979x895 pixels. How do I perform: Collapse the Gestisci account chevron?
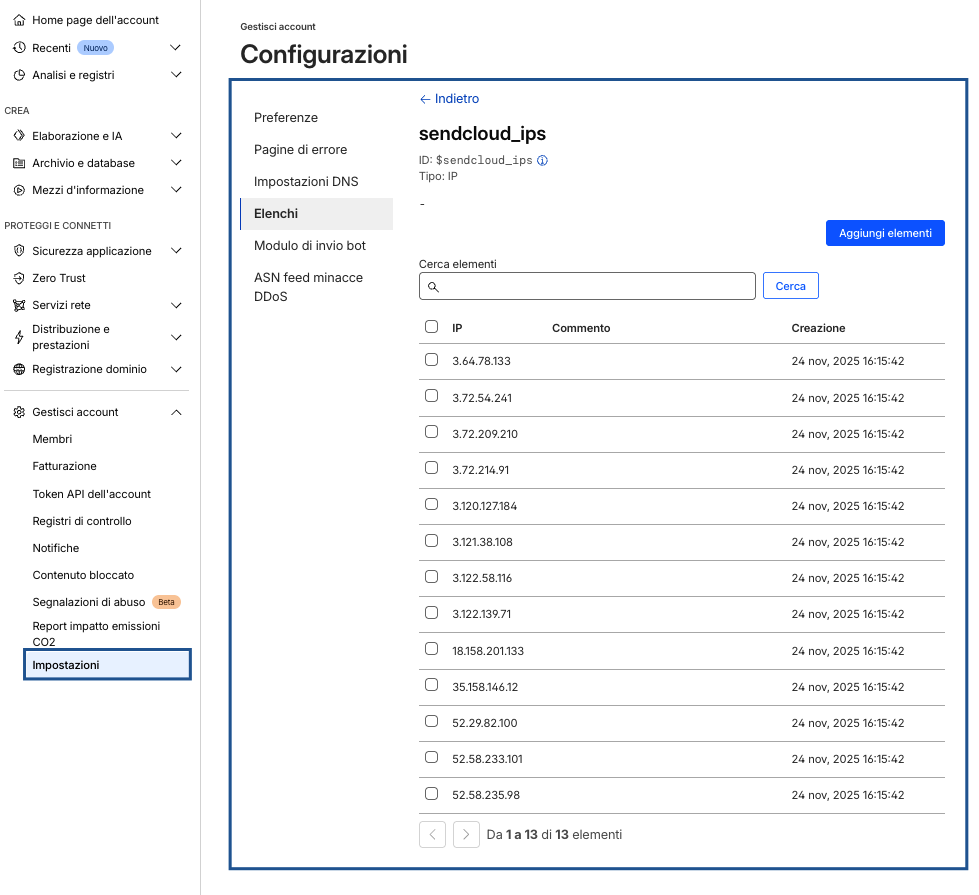click(x=176, y=412)
